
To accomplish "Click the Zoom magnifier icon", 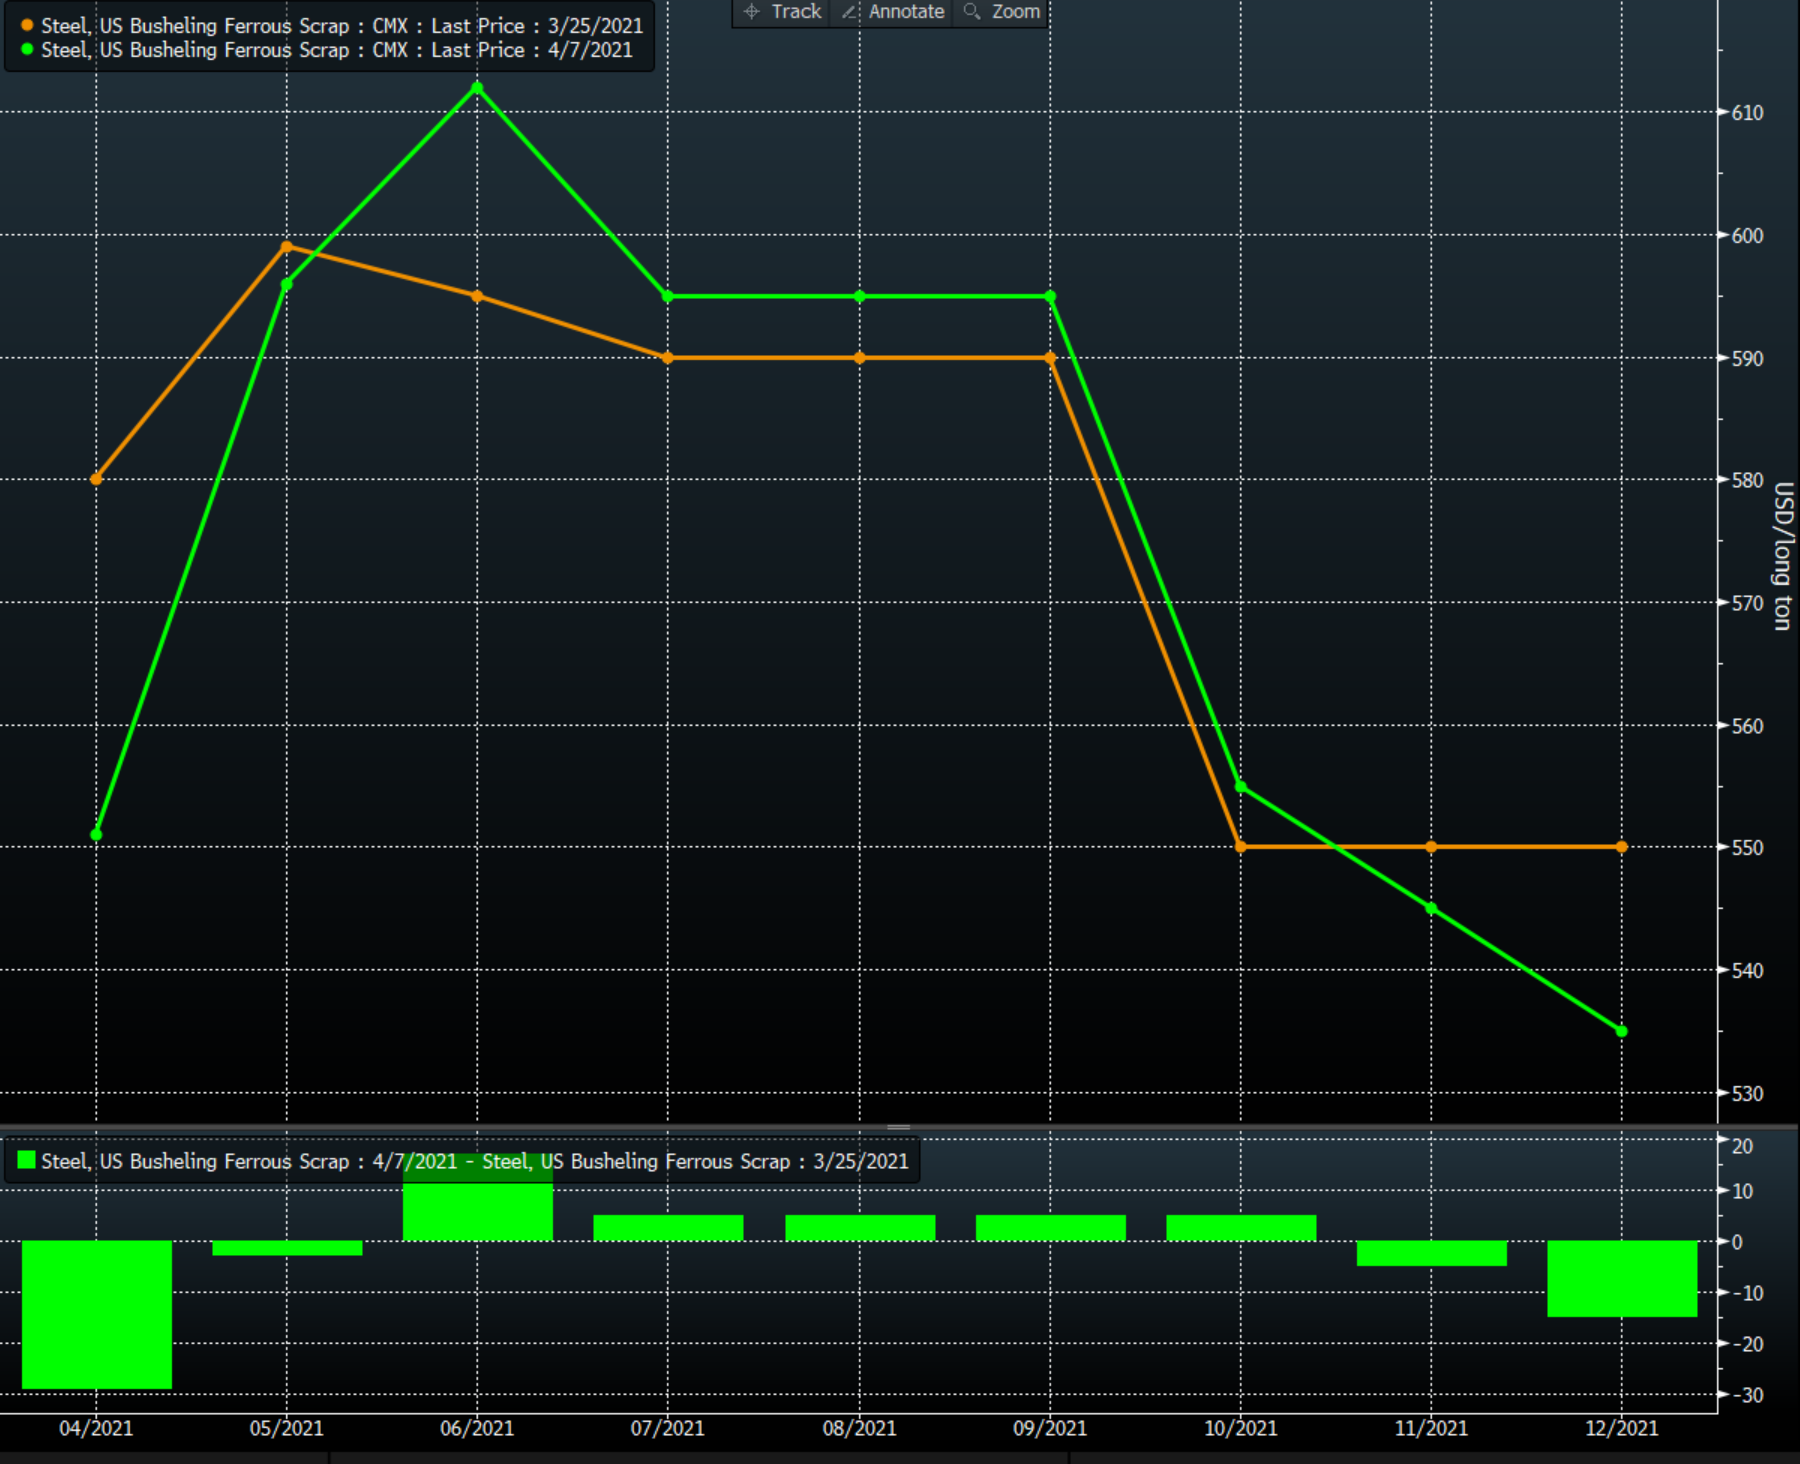I will 971,12.
